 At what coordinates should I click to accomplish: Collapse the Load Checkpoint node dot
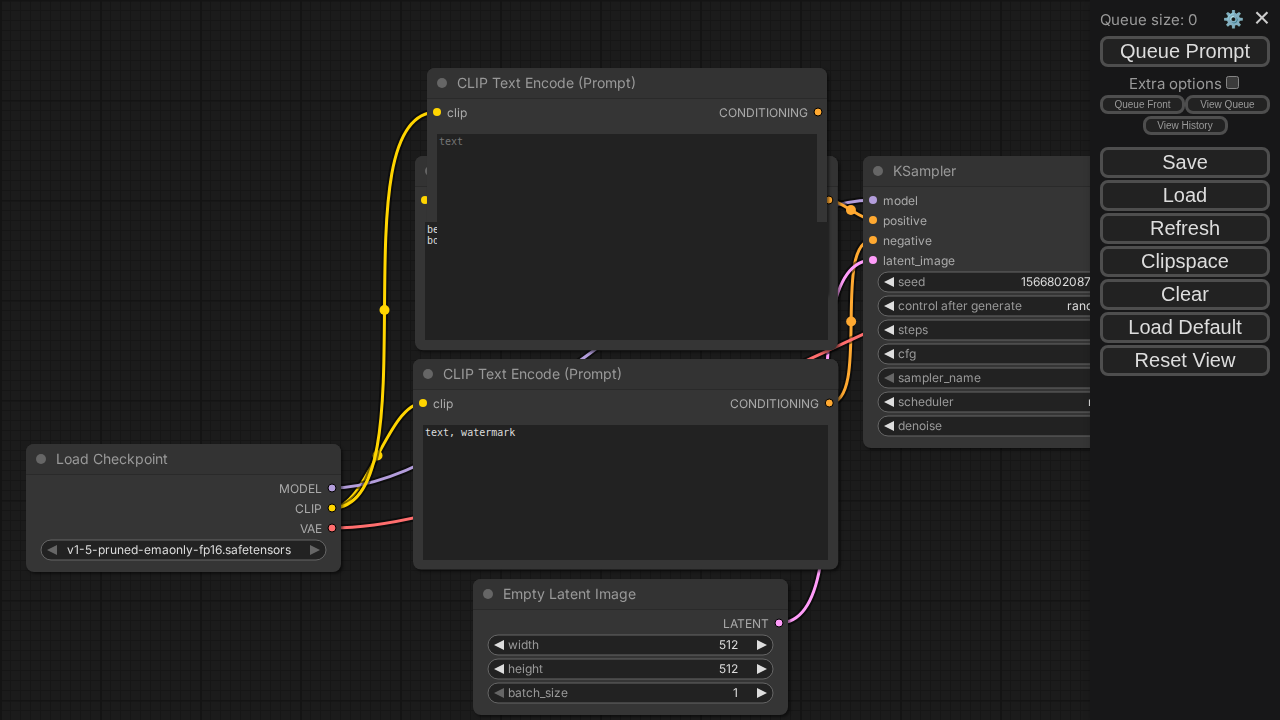click(41, 459)
